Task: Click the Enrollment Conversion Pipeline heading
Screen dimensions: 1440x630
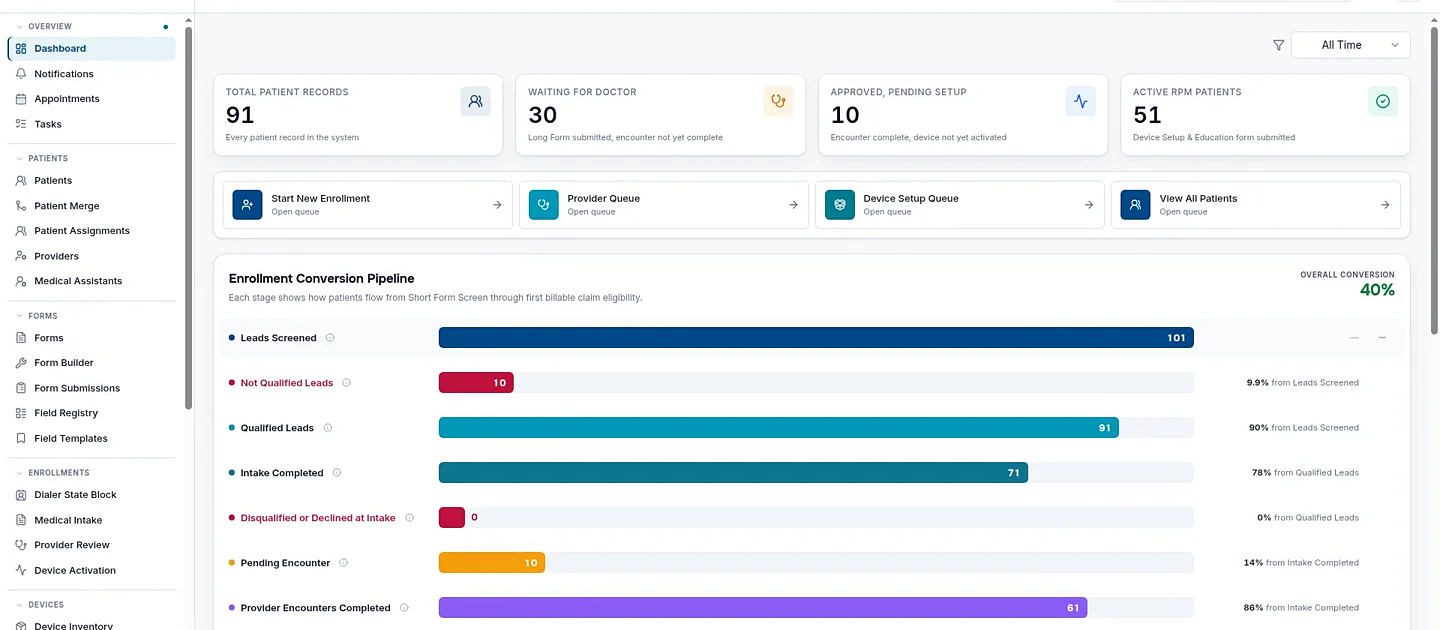Action: point(321,279)
